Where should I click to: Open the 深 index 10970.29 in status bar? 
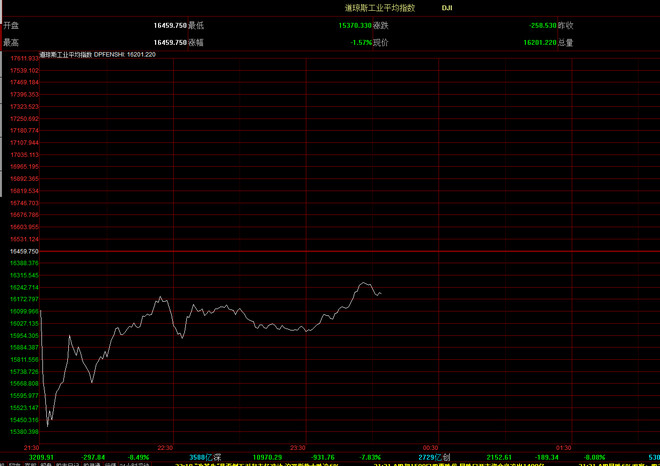[x=267, y=457]
